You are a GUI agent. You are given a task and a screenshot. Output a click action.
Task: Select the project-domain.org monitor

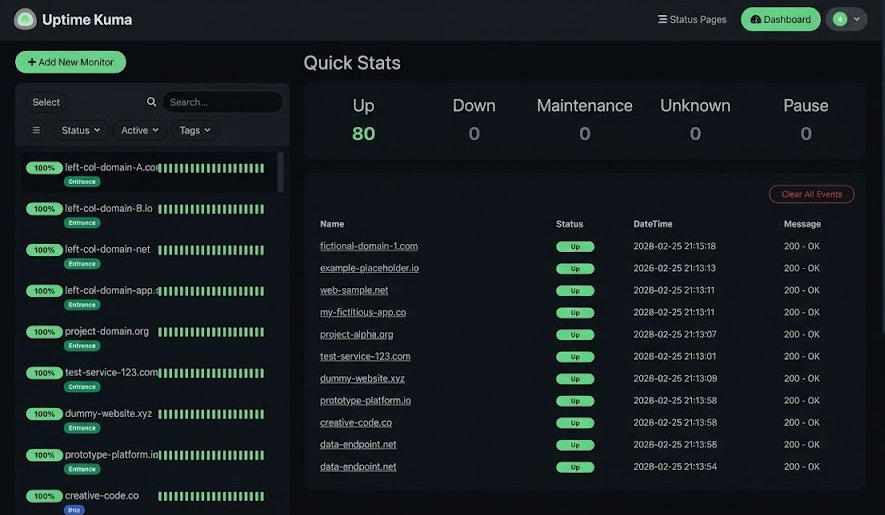pos(149,337)
